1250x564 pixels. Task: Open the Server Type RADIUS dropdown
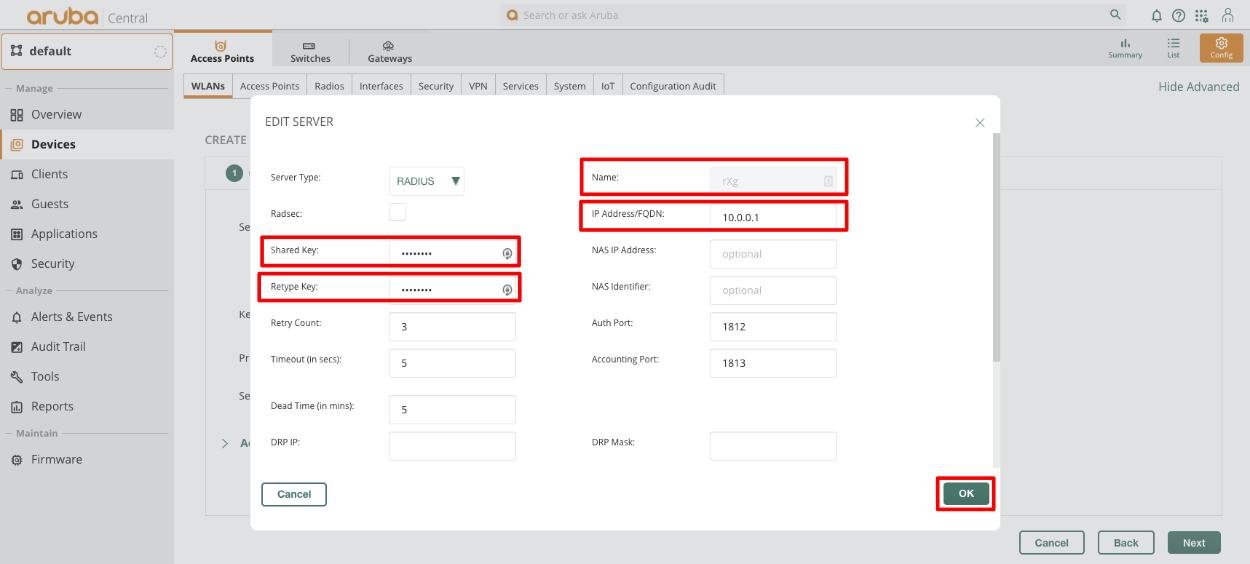click(427, 181)
